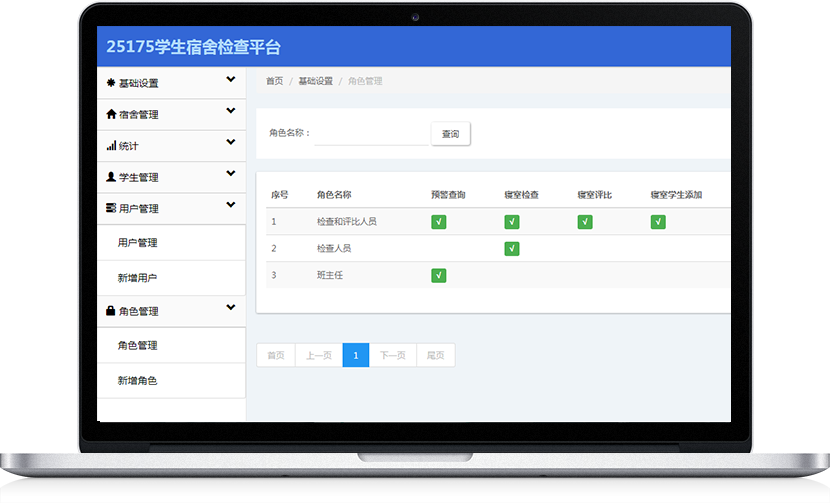Click the server icon beside 用户管理

coord(111,208)
